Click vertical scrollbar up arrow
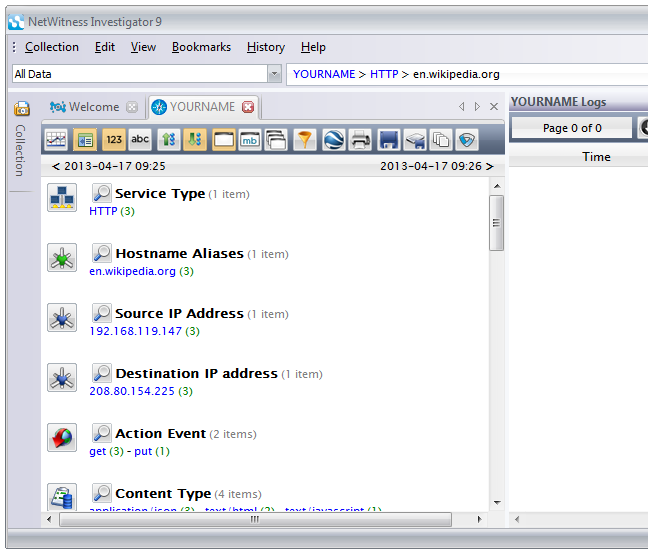The height and width of the screenshot is (554, 648). (x=497, y=186)
